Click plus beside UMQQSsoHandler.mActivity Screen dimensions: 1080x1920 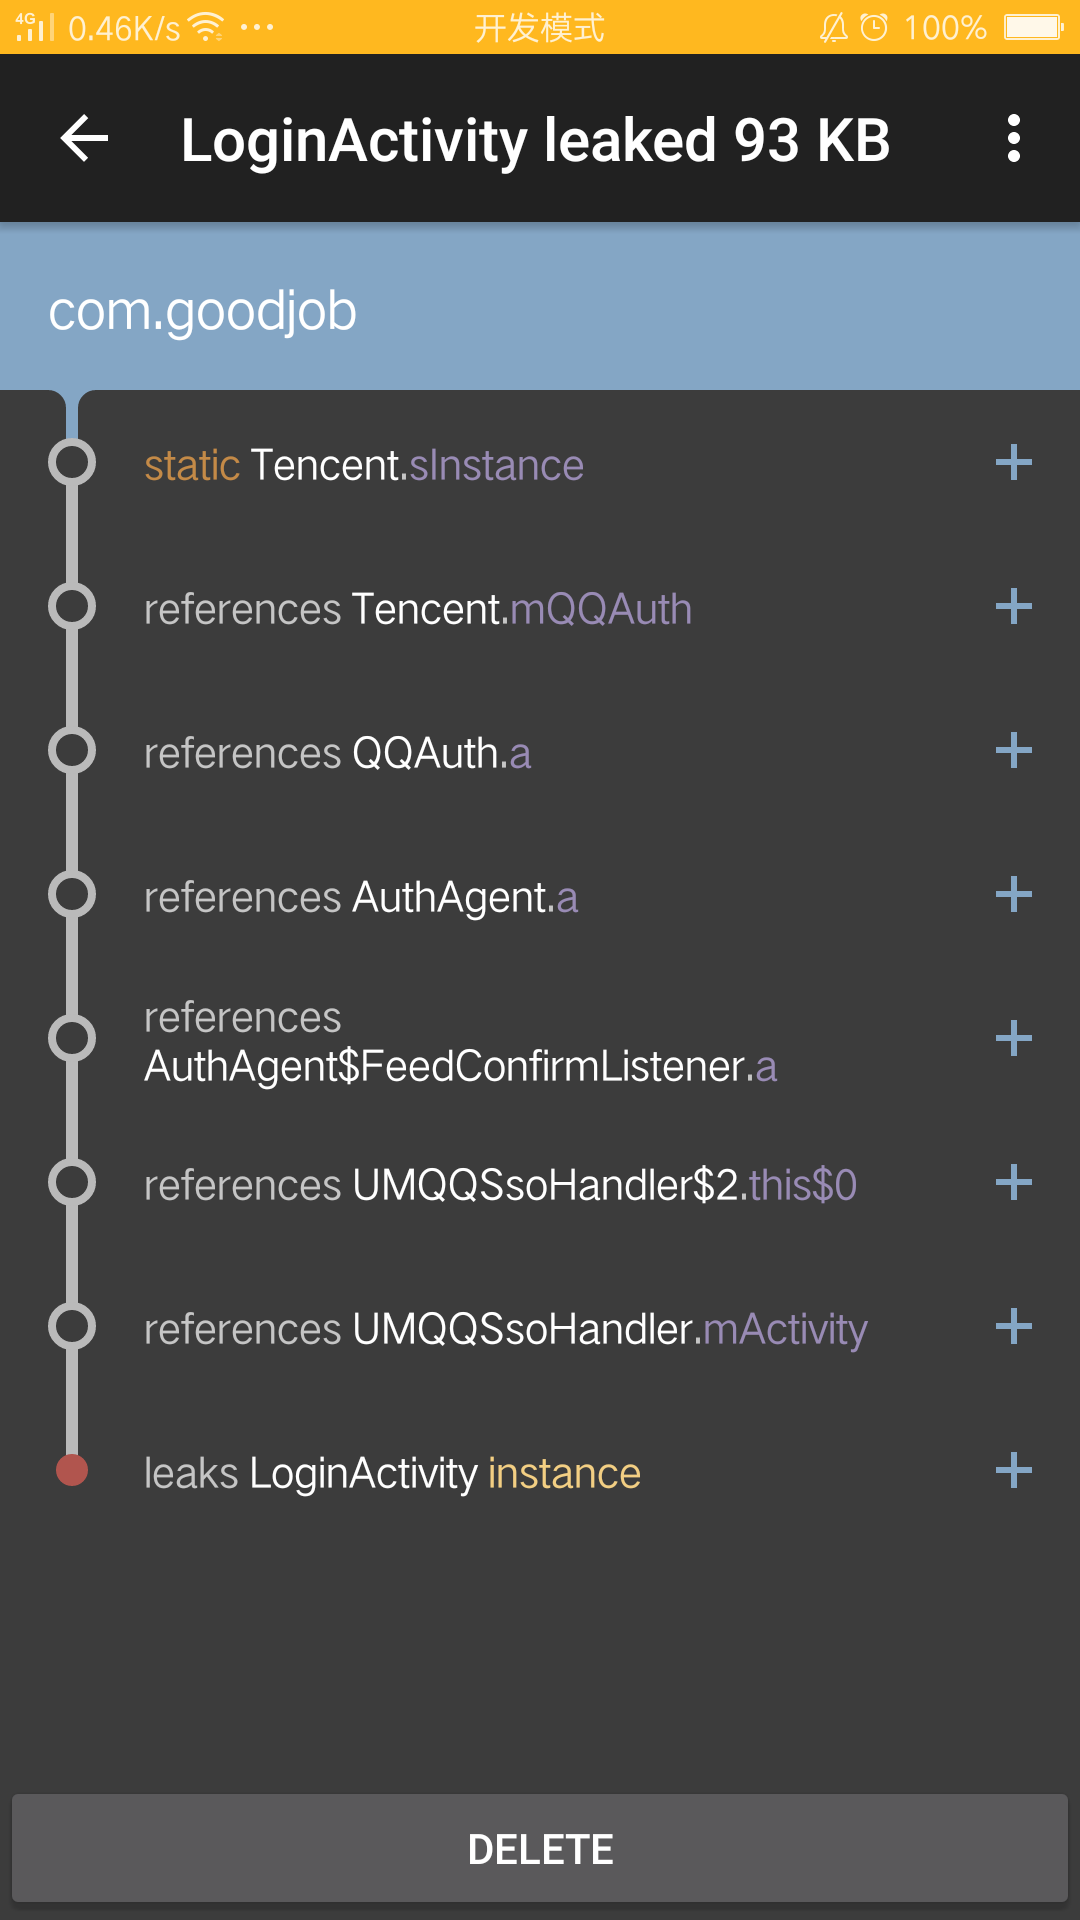tap(1014, 1327)
